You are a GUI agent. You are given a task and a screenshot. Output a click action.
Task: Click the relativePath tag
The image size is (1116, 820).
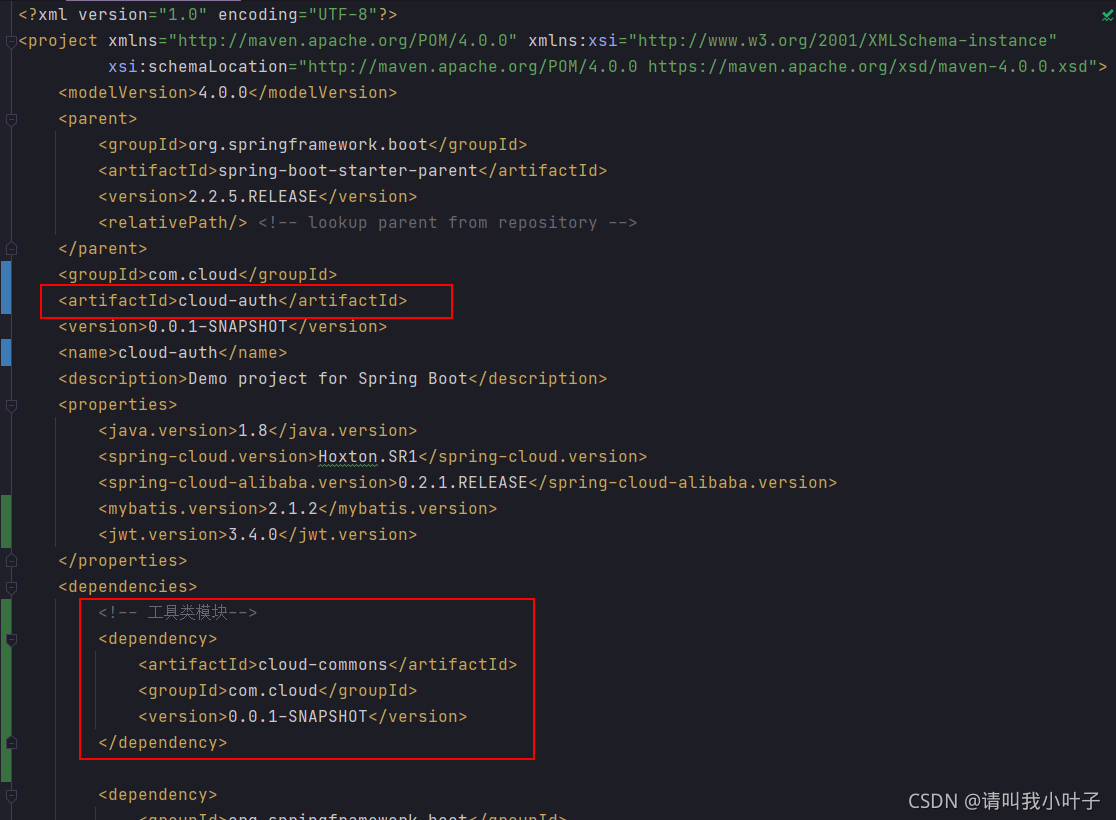[x=173, y=222]
